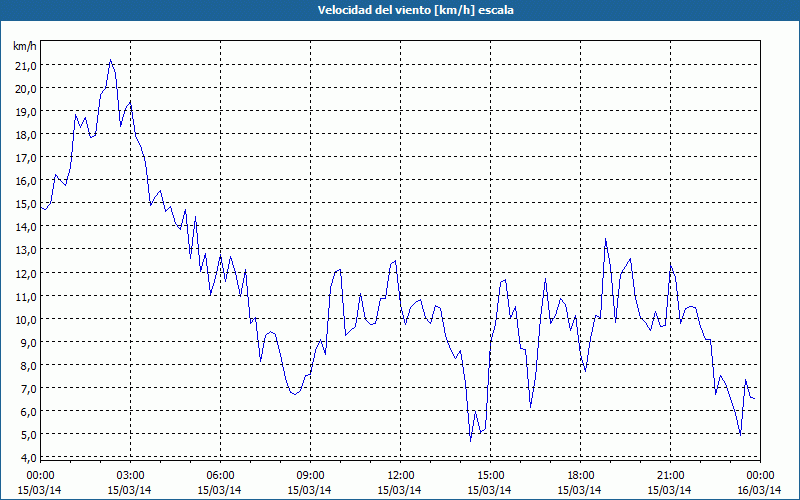Click the '21:00' time axis label

click(670, 476)
